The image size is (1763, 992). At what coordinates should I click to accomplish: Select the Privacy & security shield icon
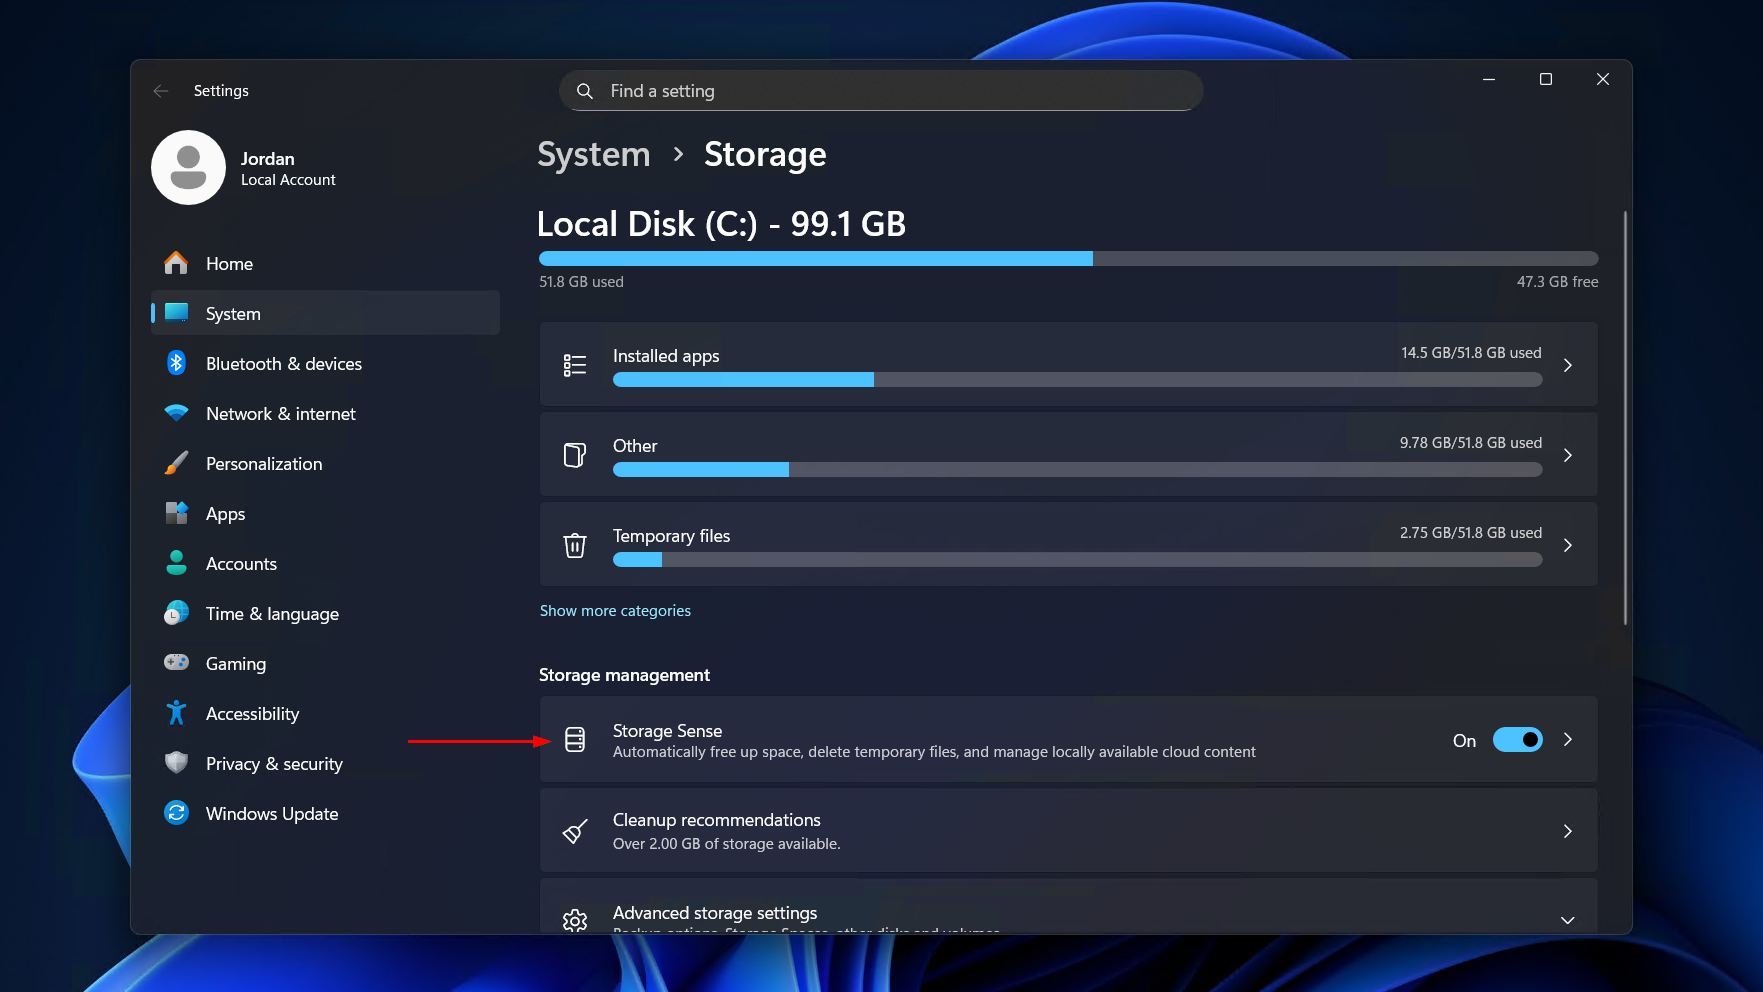[x=176, y=763]
